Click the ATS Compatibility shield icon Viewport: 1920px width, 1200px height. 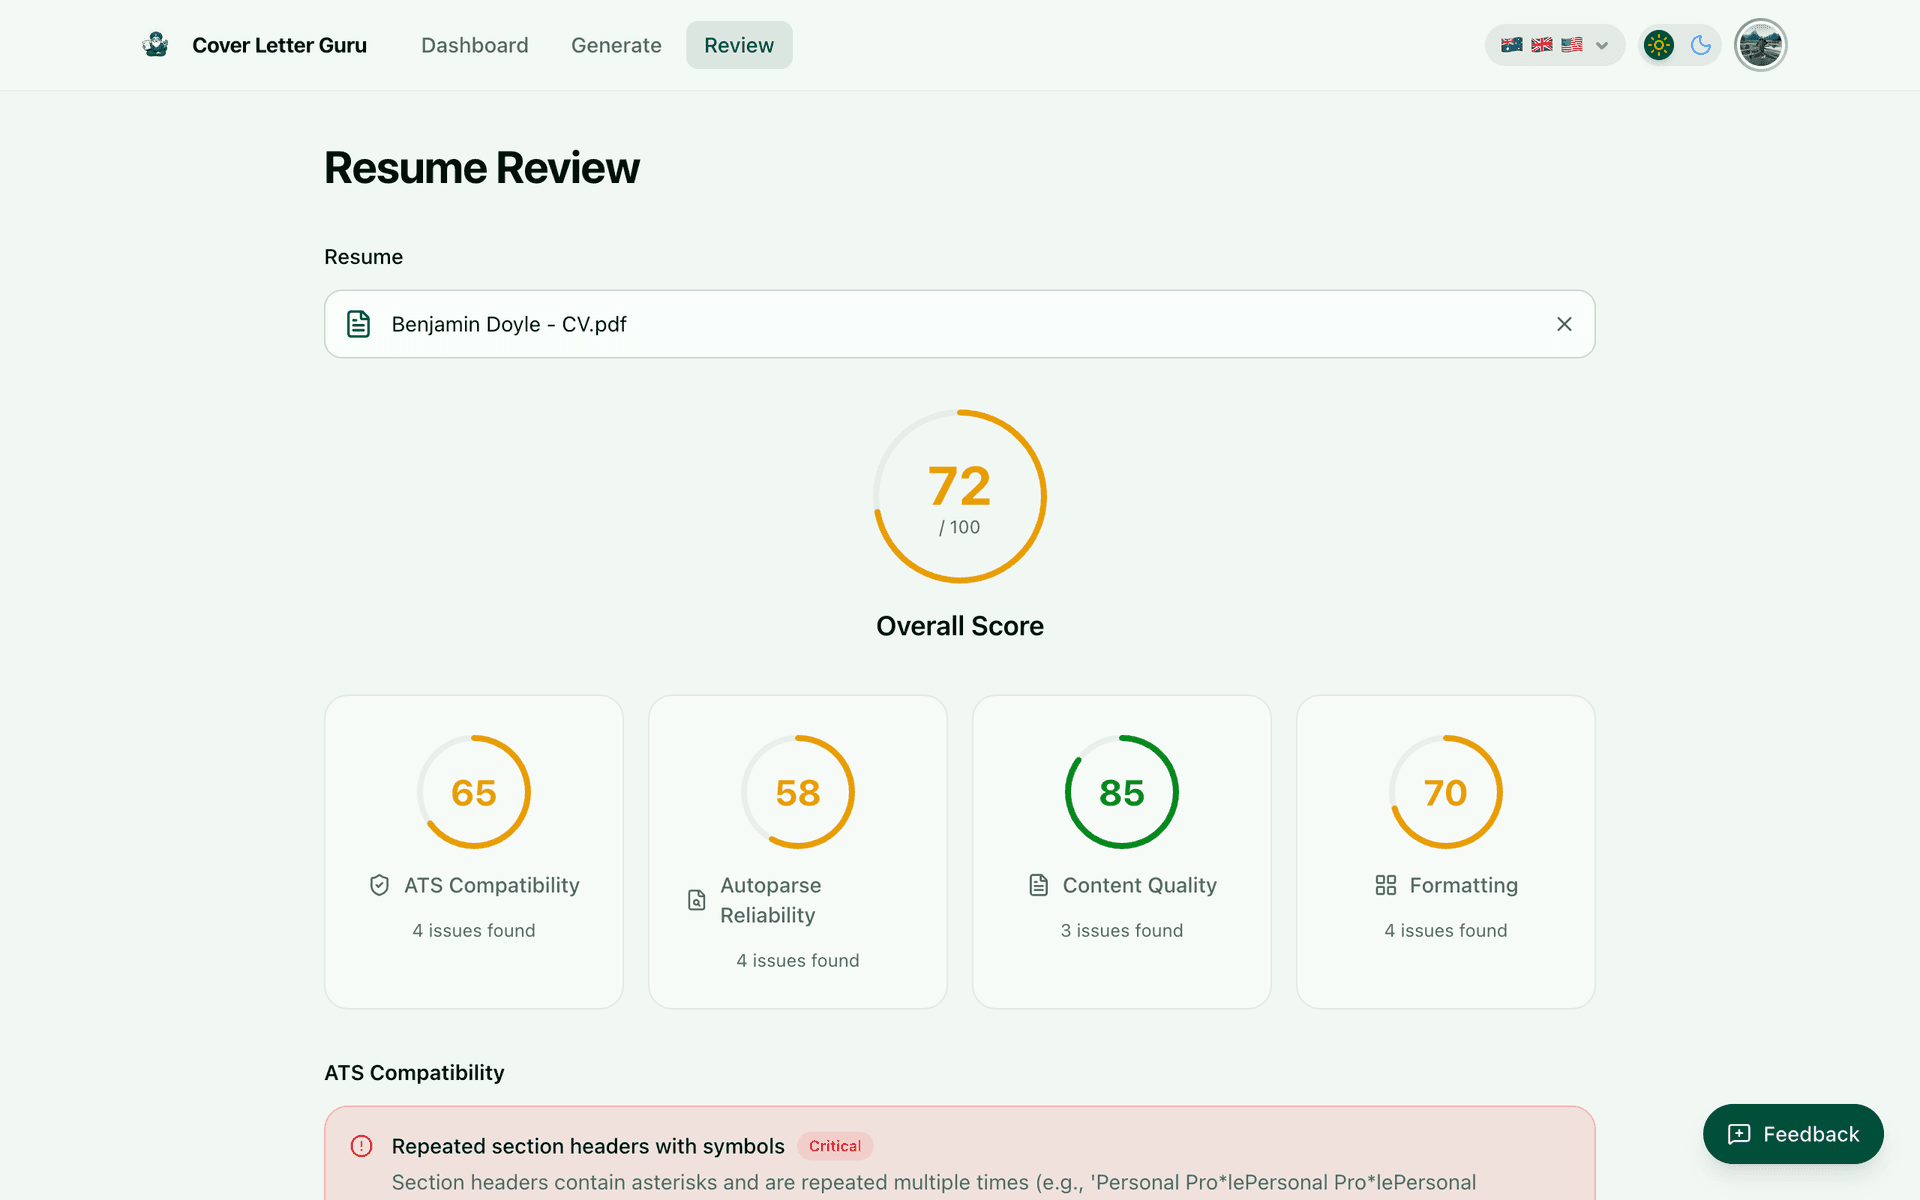click(378, 885)
